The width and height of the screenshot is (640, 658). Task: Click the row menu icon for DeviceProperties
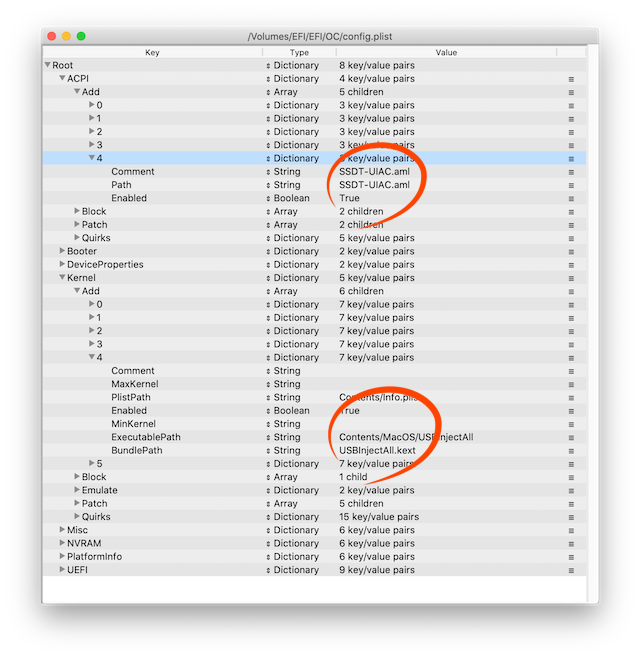click(571, 265)
